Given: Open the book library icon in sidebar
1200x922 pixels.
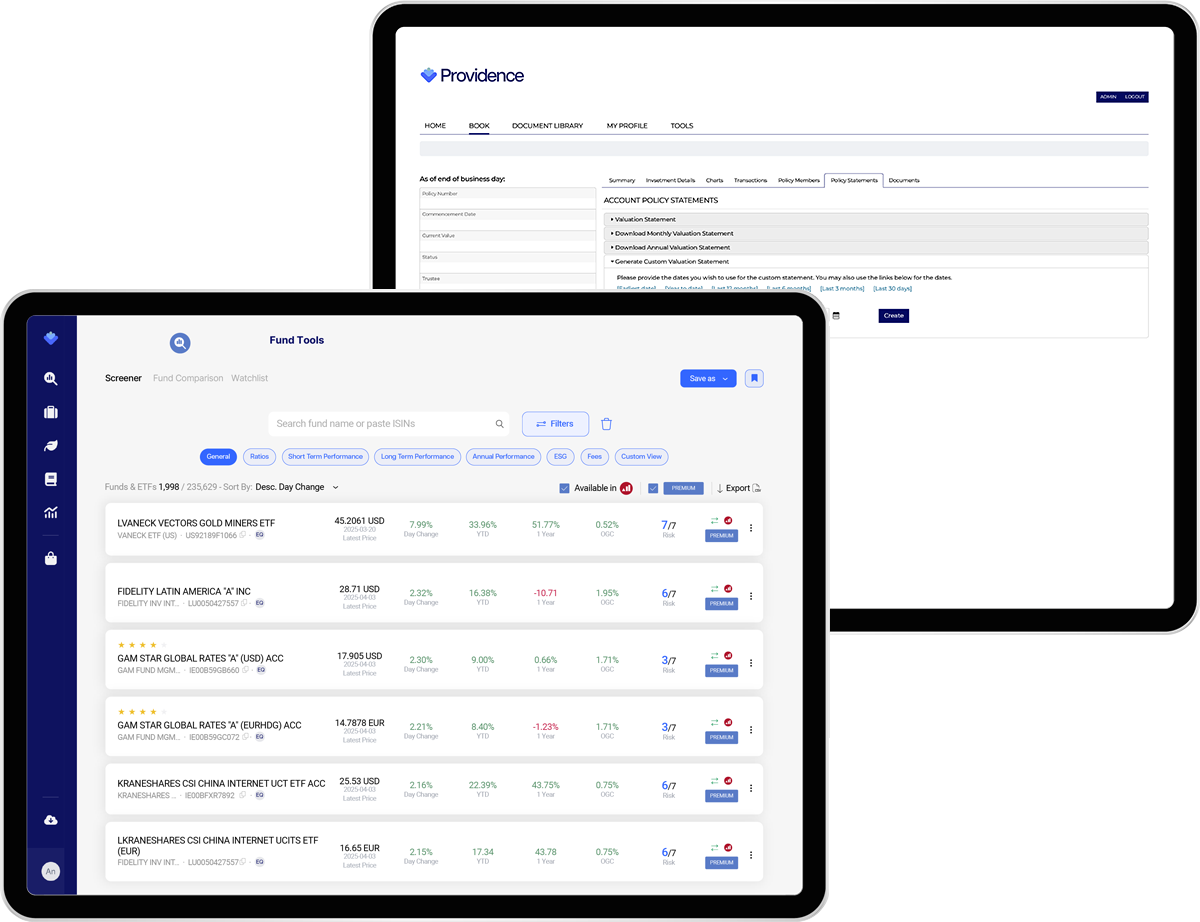Looking at the screenshot, I should [x=51, y=480].
